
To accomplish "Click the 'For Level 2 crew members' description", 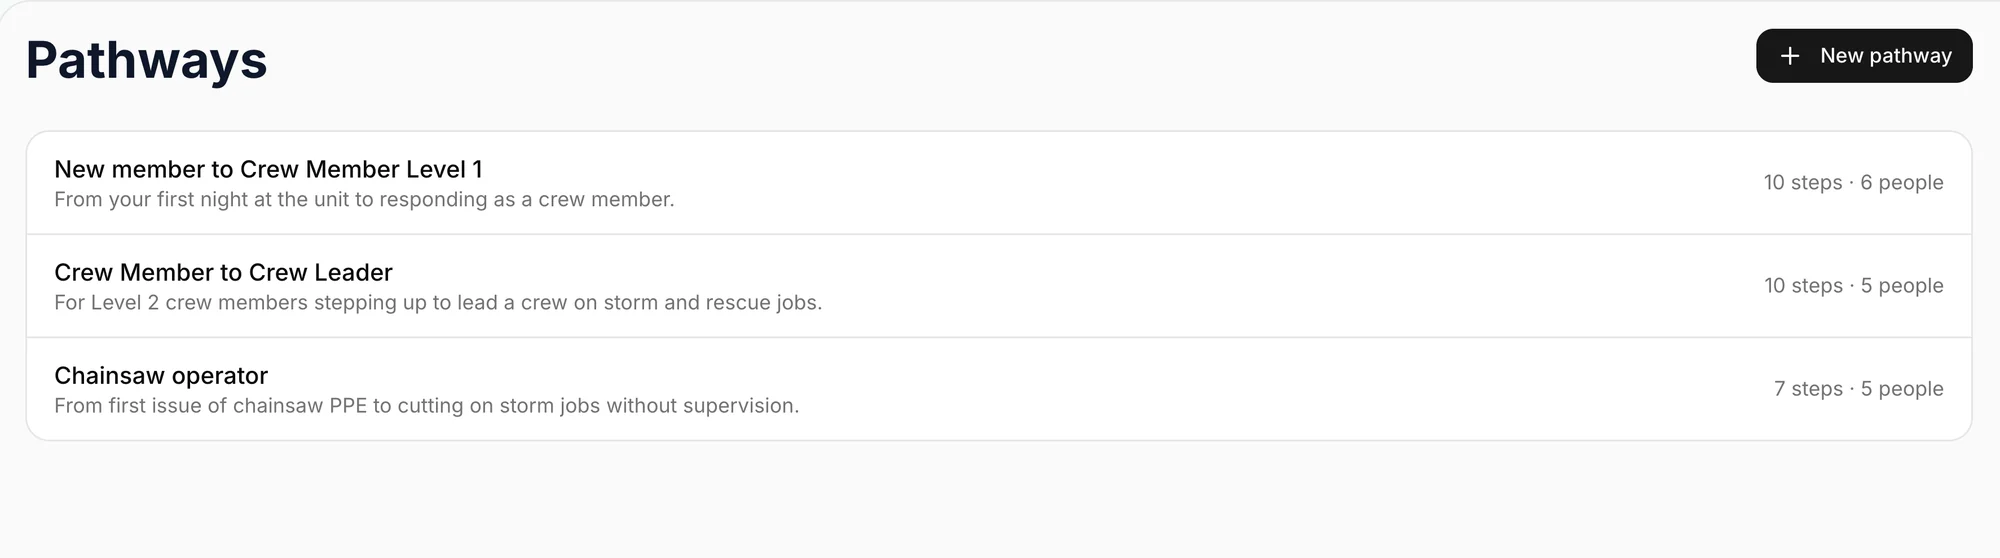I will tap(438, 303).
